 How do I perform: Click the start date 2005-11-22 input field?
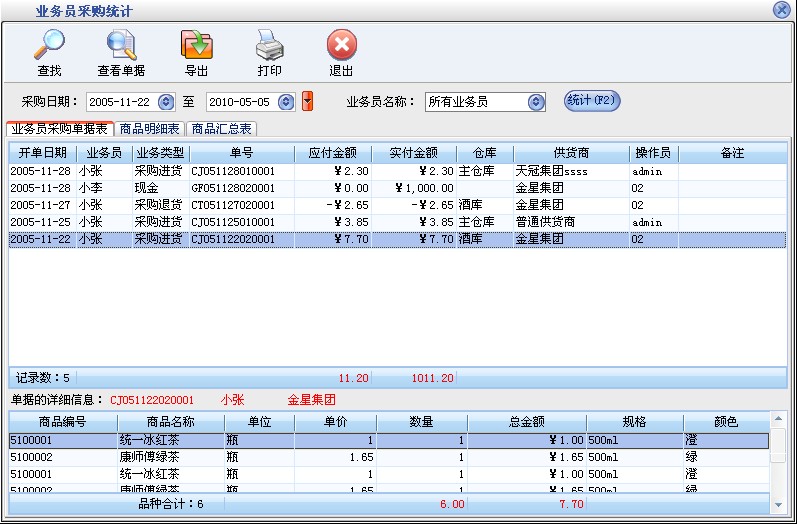coord(120,102)
